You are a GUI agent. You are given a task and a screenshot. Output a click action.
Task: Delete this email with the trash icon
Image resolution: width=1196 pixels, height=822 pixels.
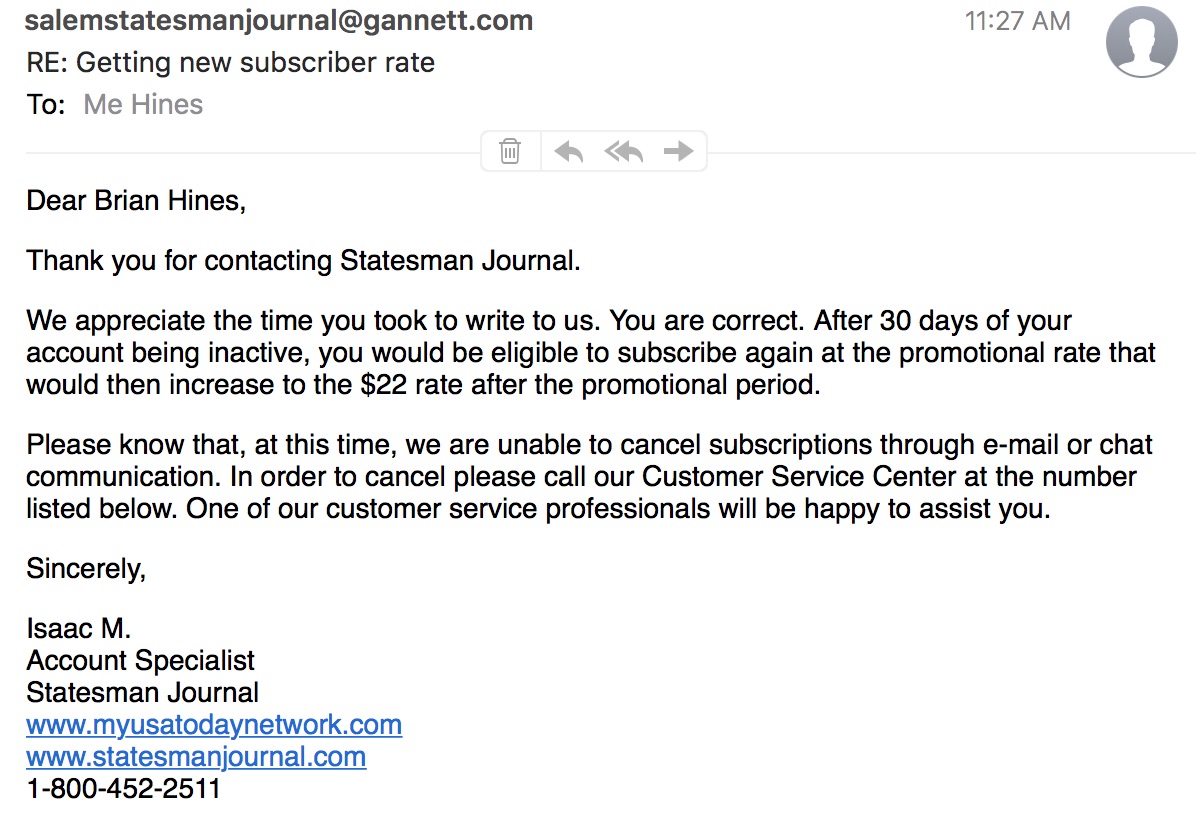click(x=510, y=151)
